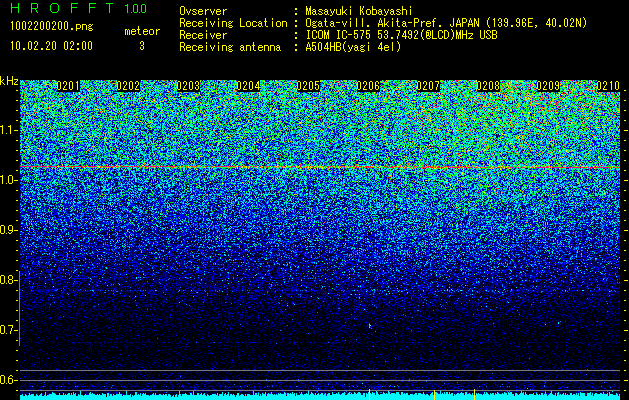Click the yellow bottom tick under 0207
The width and height of the screenshot is (629, 400).
[434, 394]
